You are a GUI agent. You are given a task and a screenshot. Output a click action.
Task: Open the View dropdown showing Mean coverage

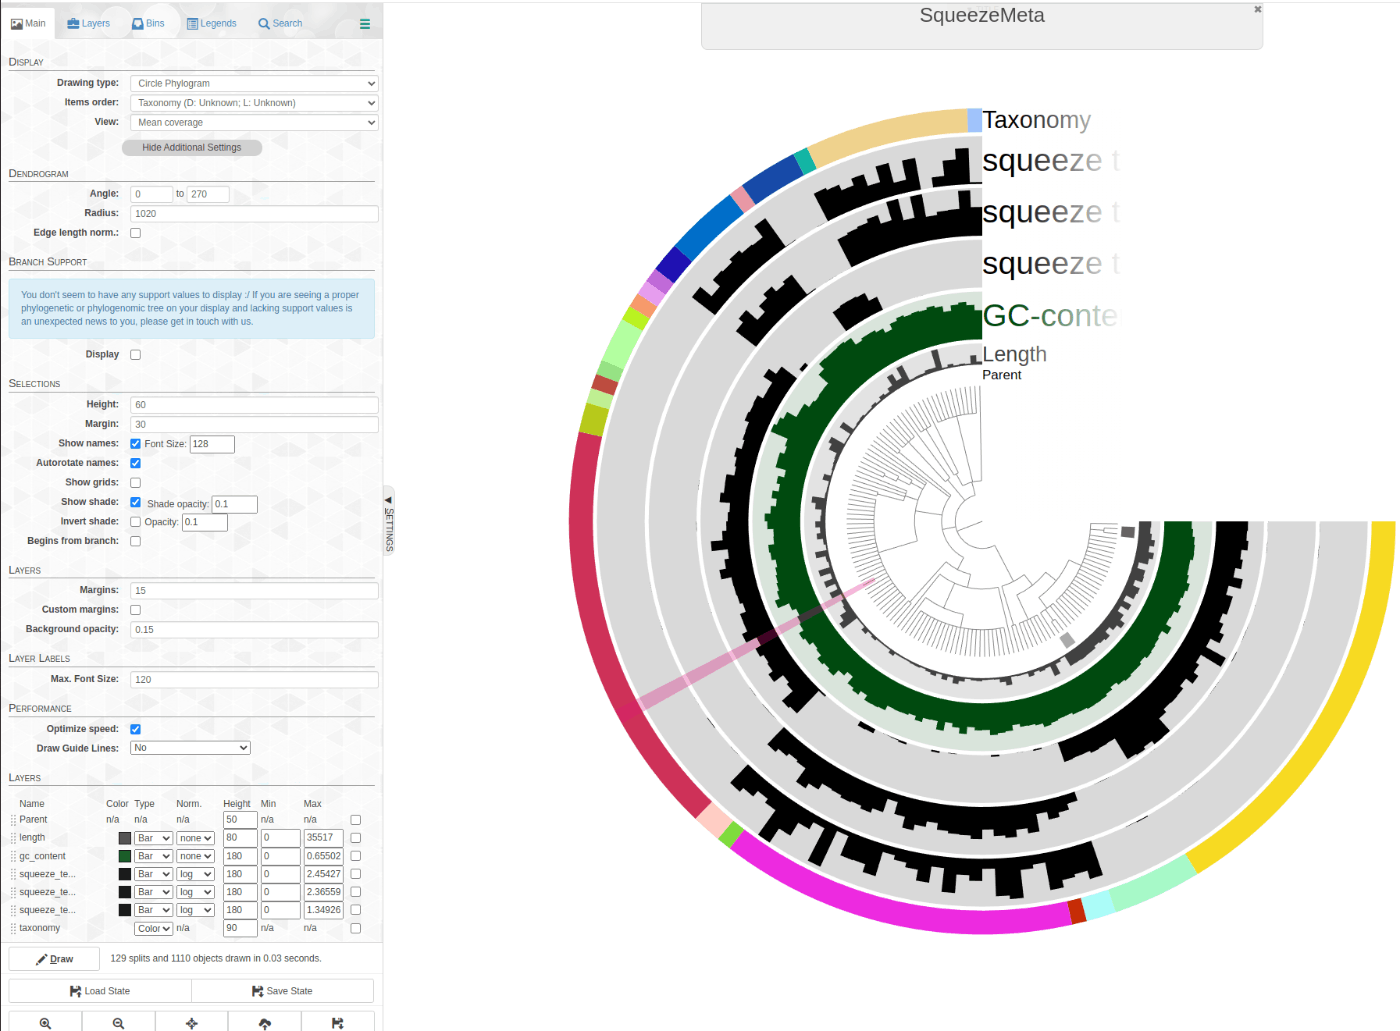tap(254, 122)
